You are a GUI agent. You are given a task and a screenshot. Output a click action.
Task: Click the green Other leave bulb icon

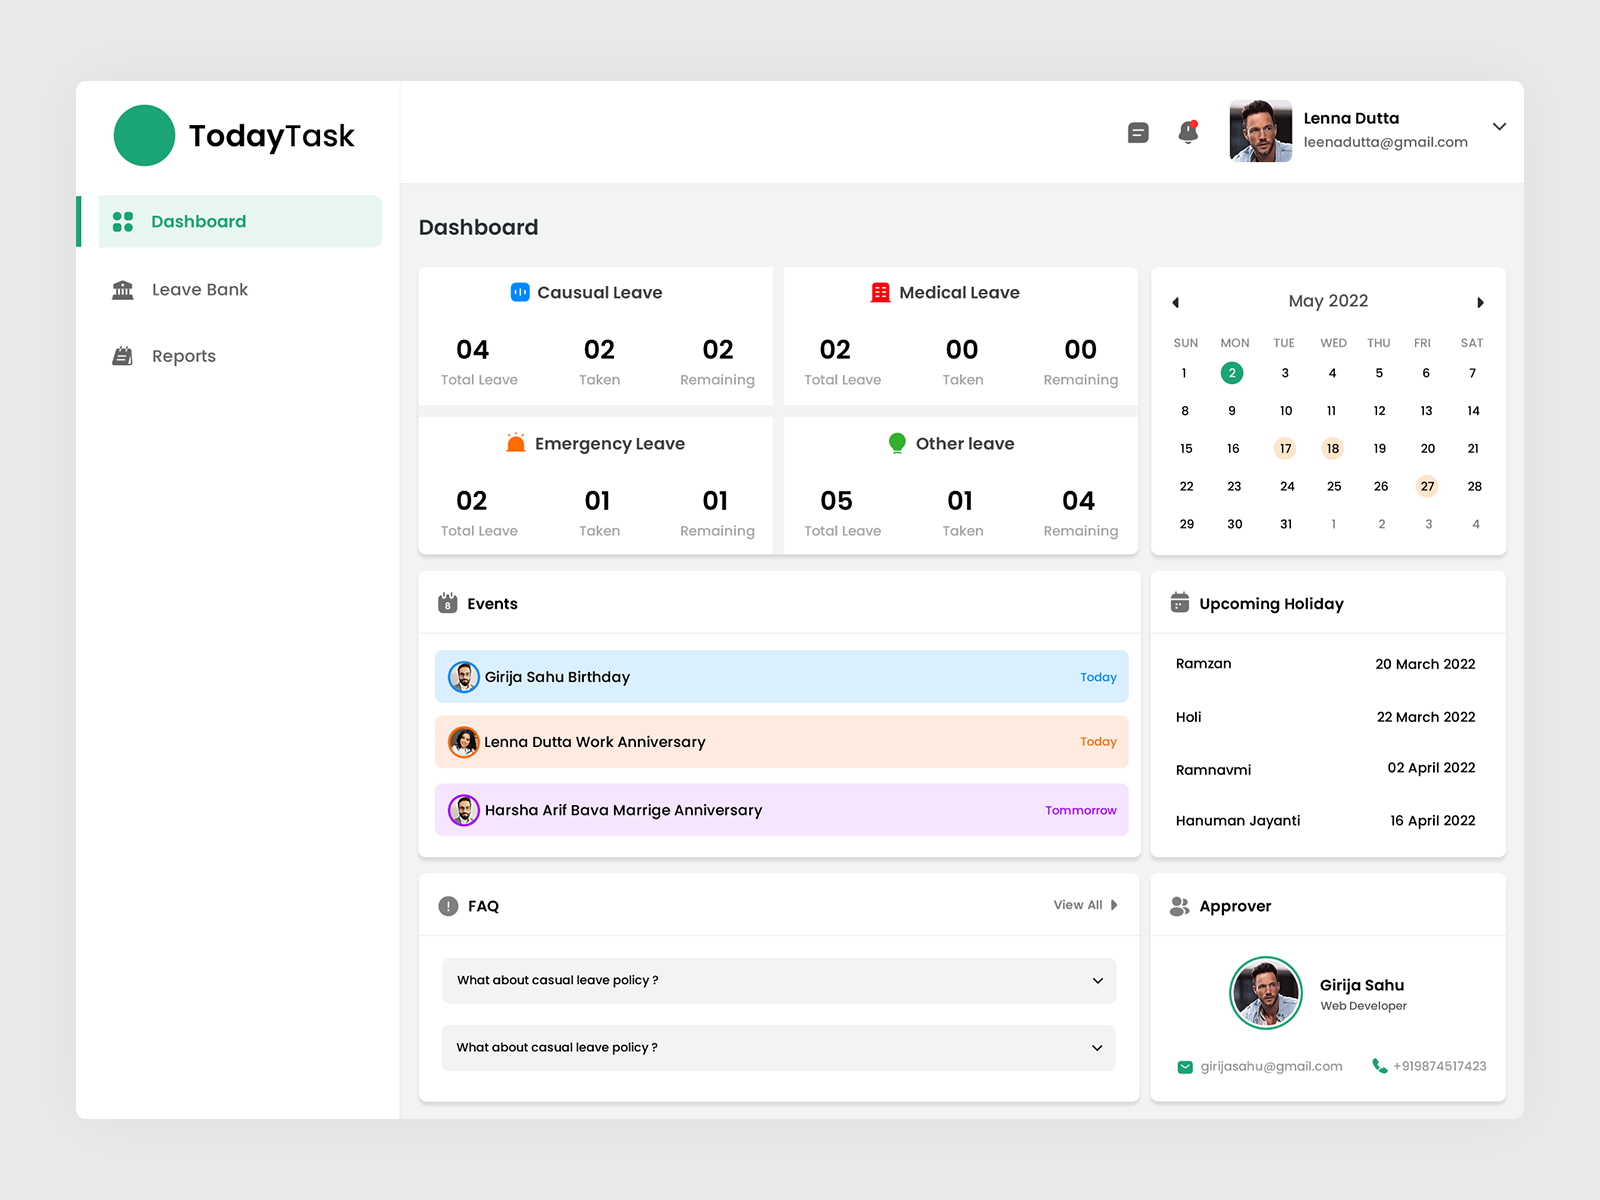(897, 443)
